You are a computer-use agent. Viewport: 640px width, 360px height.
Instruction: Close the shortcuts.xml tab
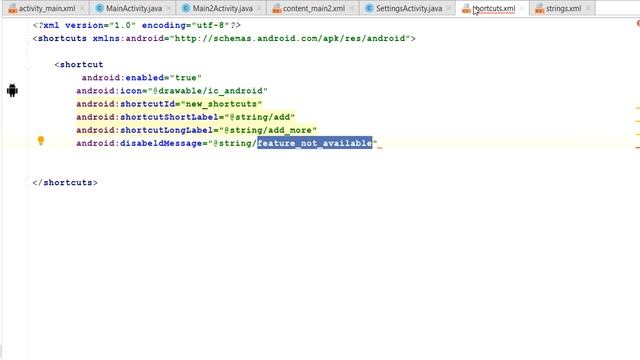point(522,8)
